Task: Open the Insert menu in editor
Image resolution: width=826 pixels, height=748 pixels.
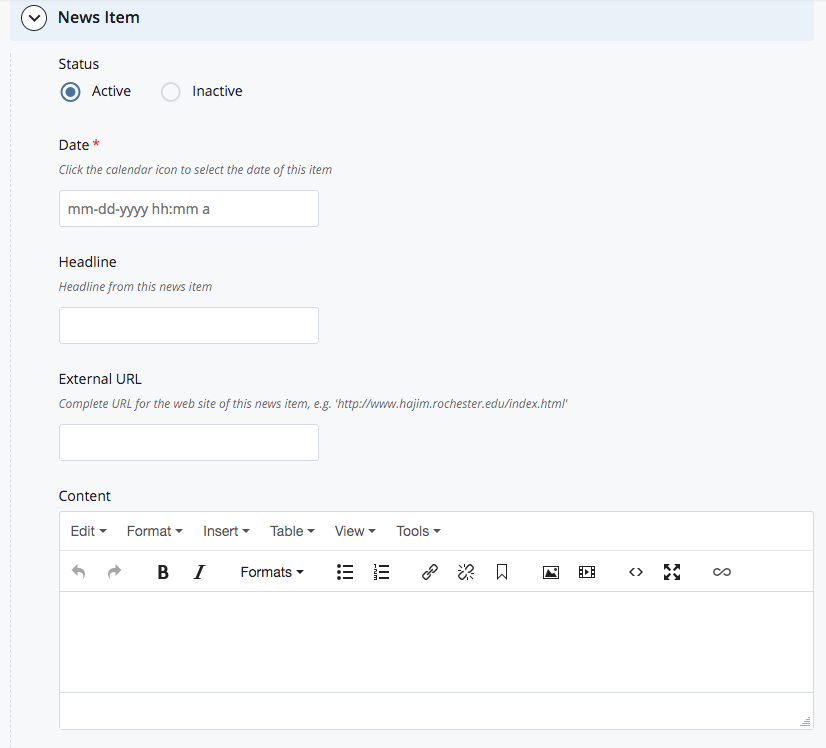Action: (x=226, y=531)
